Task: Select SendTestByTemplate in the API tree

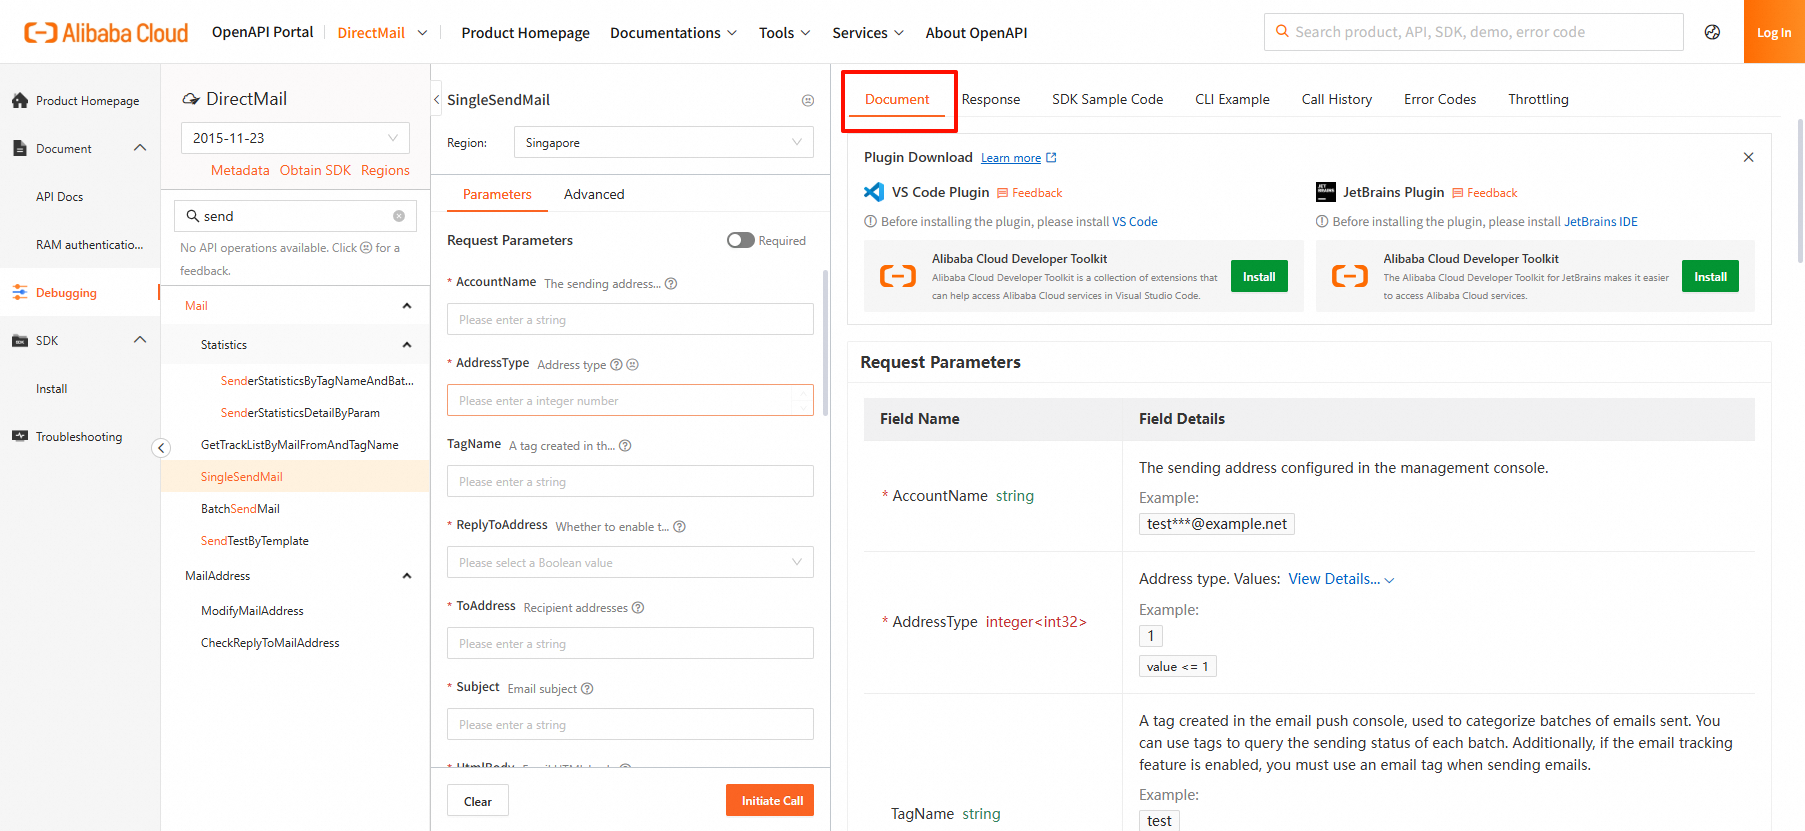Action: pos(255,541)
